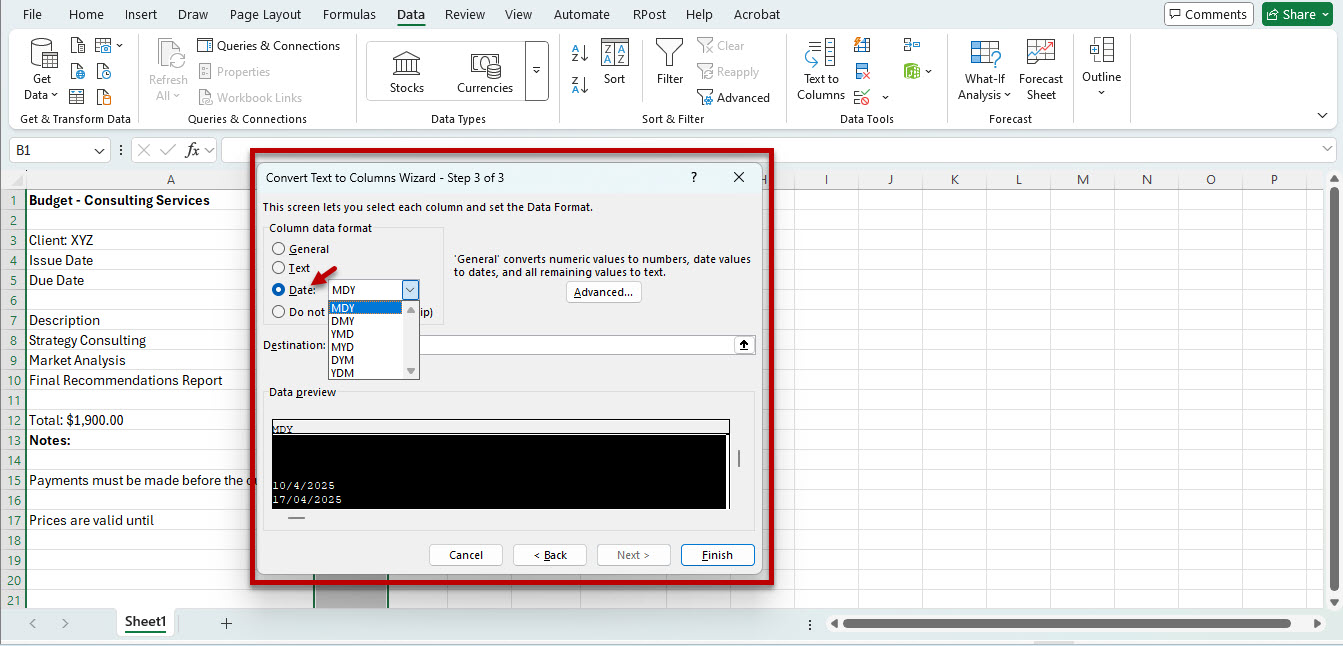
Task: Click the Insert Function fx icon
Action: 194,150
